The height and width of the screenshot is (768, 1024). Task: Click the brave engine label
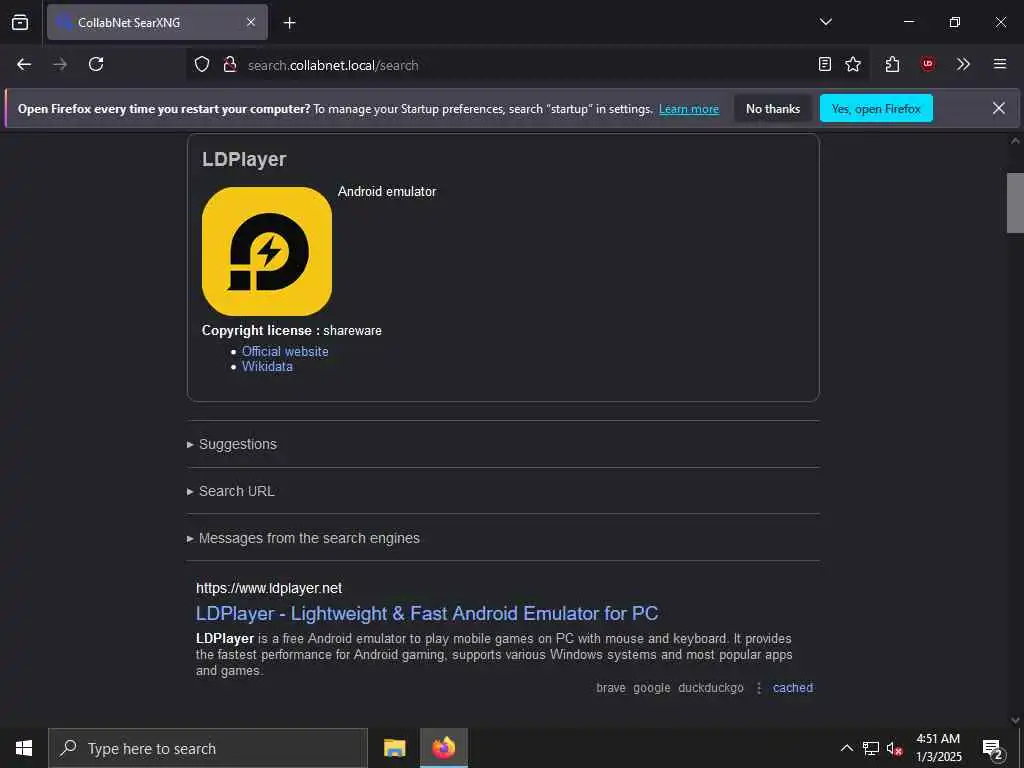point(611,688)
